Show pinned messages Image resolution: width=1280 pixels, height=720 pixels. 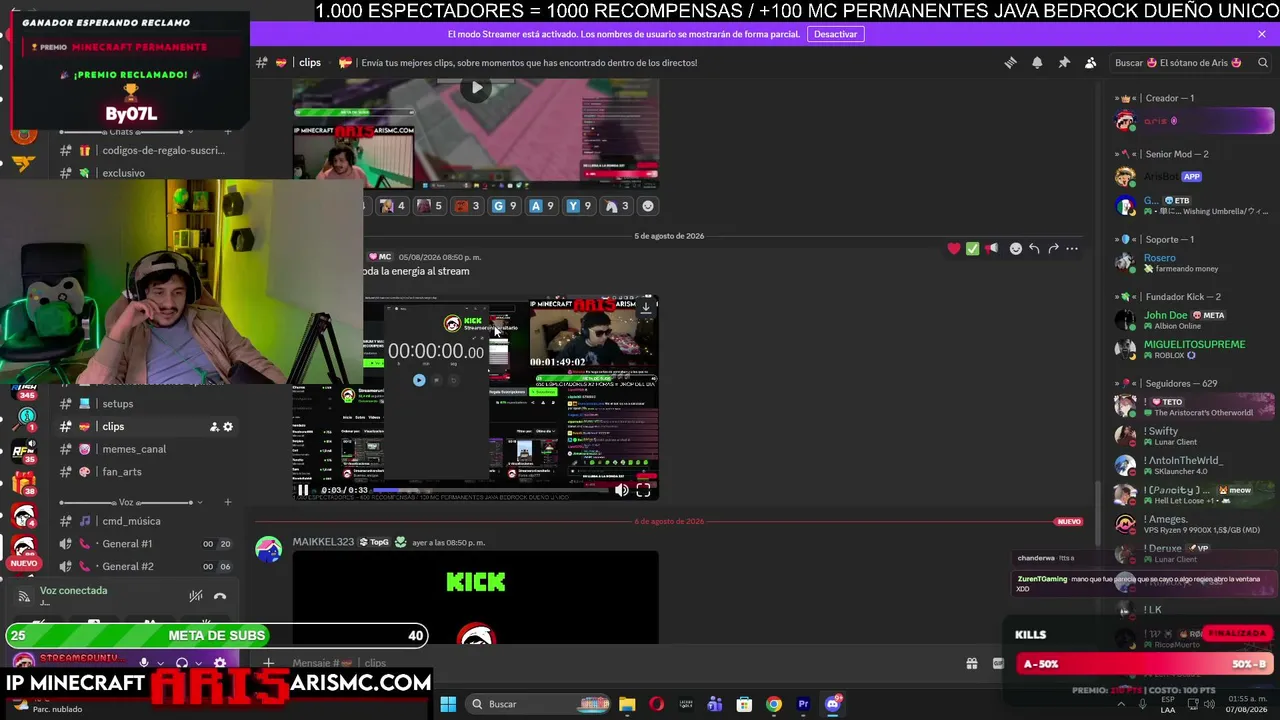[x=1064, y=62]
